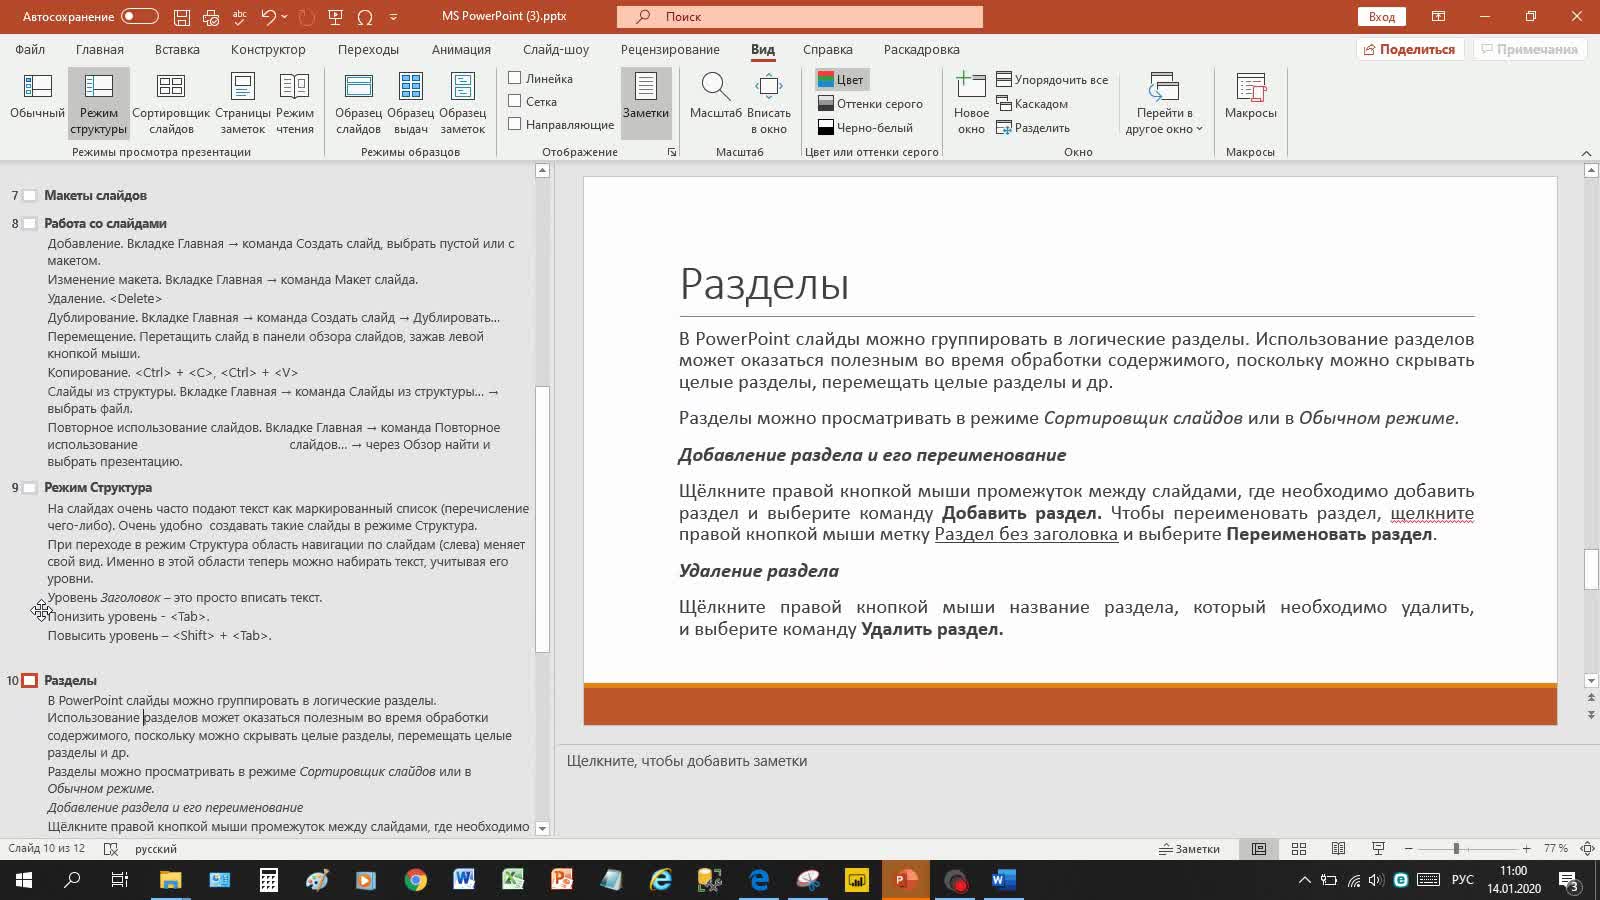Click the zoom slider handle
Image resolution: width=1600 pixels, height=900 pixels.
click(x=1456, y=849)
